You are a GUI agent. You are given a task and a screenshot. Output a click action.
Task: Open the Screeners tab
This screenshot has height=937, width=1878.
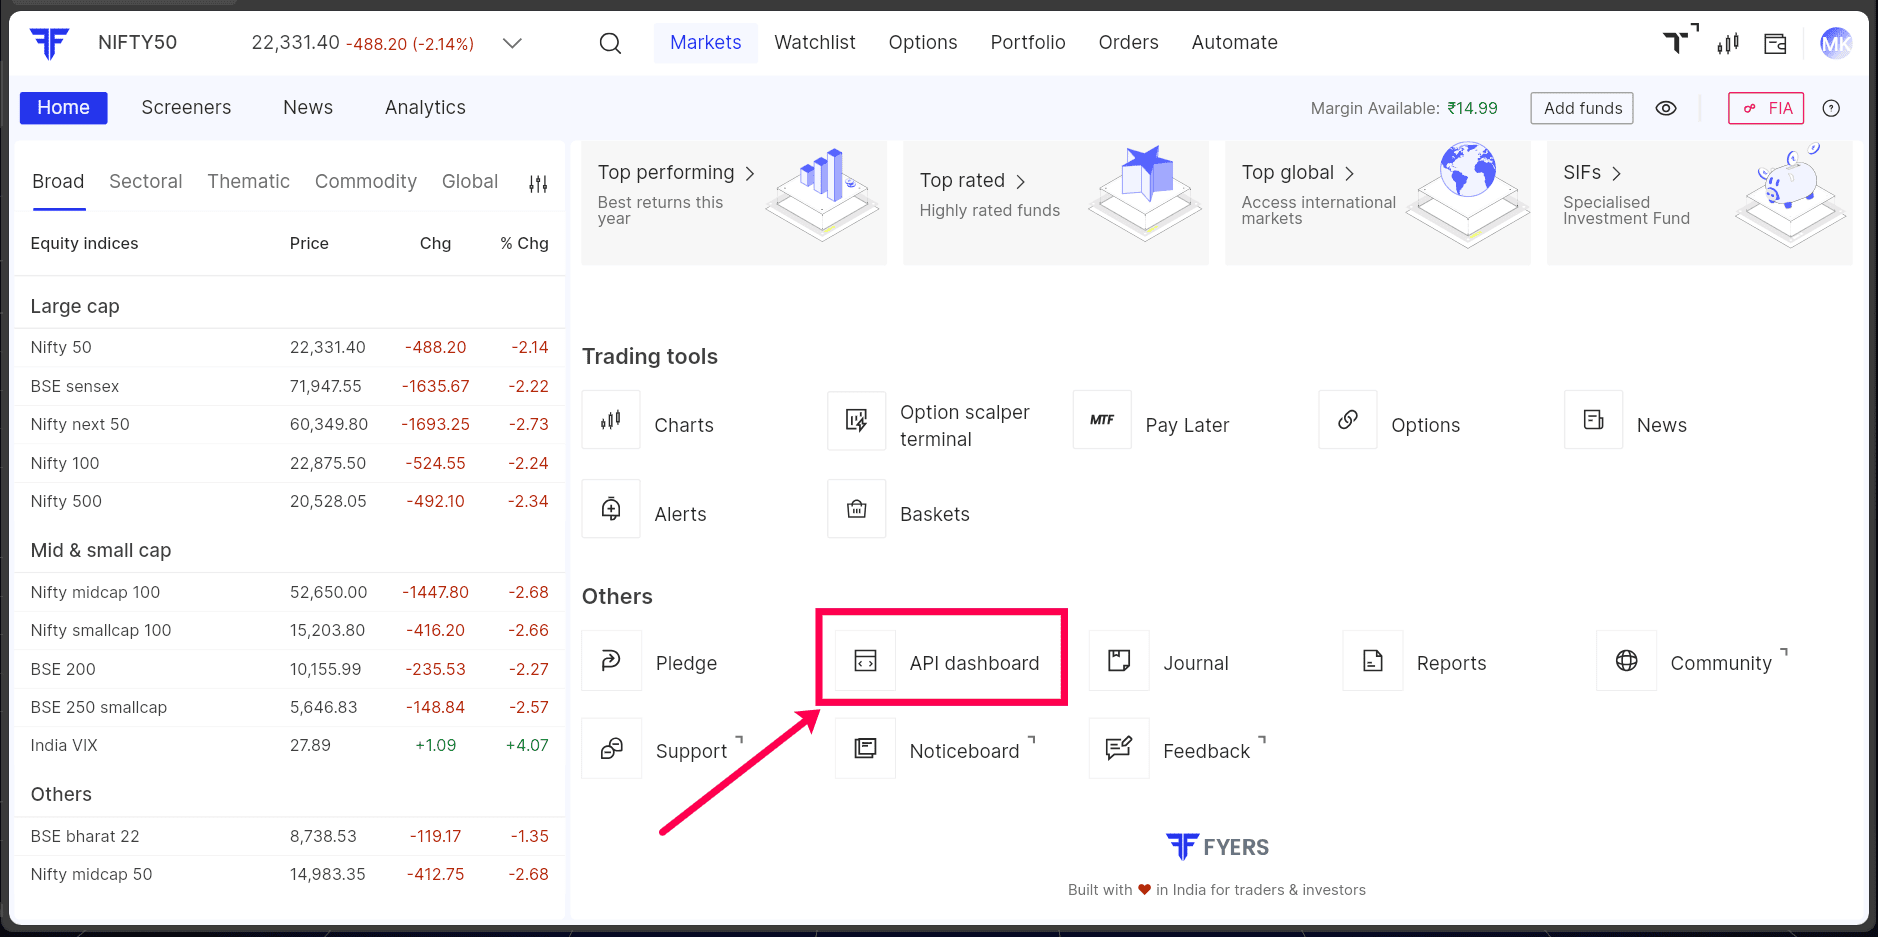(x=186, y=108)
